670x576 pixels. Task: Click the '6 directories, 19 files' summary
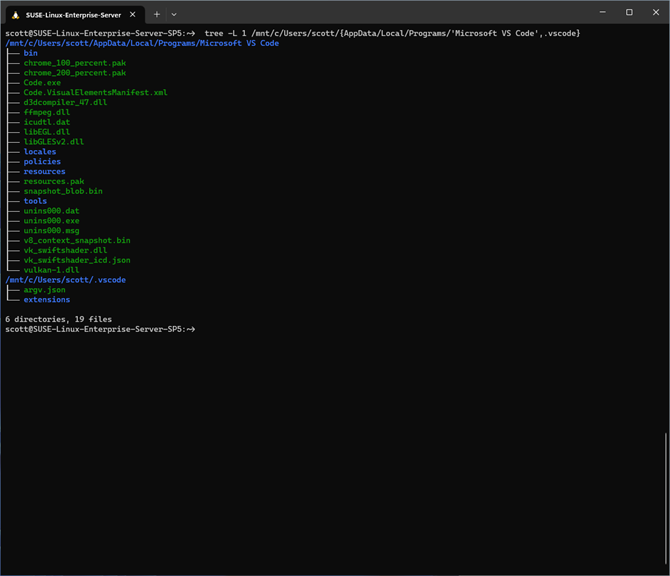(x=59, y=319)
